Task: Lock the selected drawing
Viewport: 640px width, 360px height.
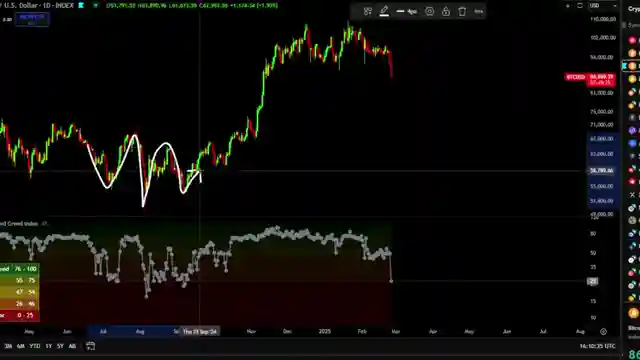Action: point(446,11)
